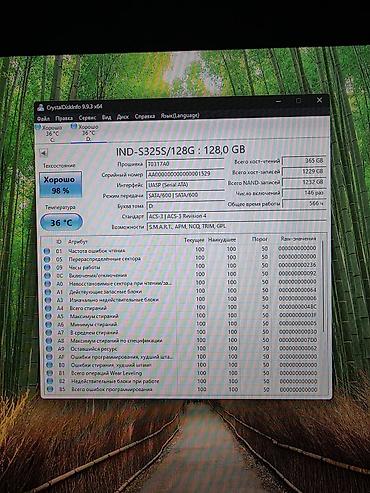Select the Всего стираний attribute row
Screen dimensions: 370x493
181,308
